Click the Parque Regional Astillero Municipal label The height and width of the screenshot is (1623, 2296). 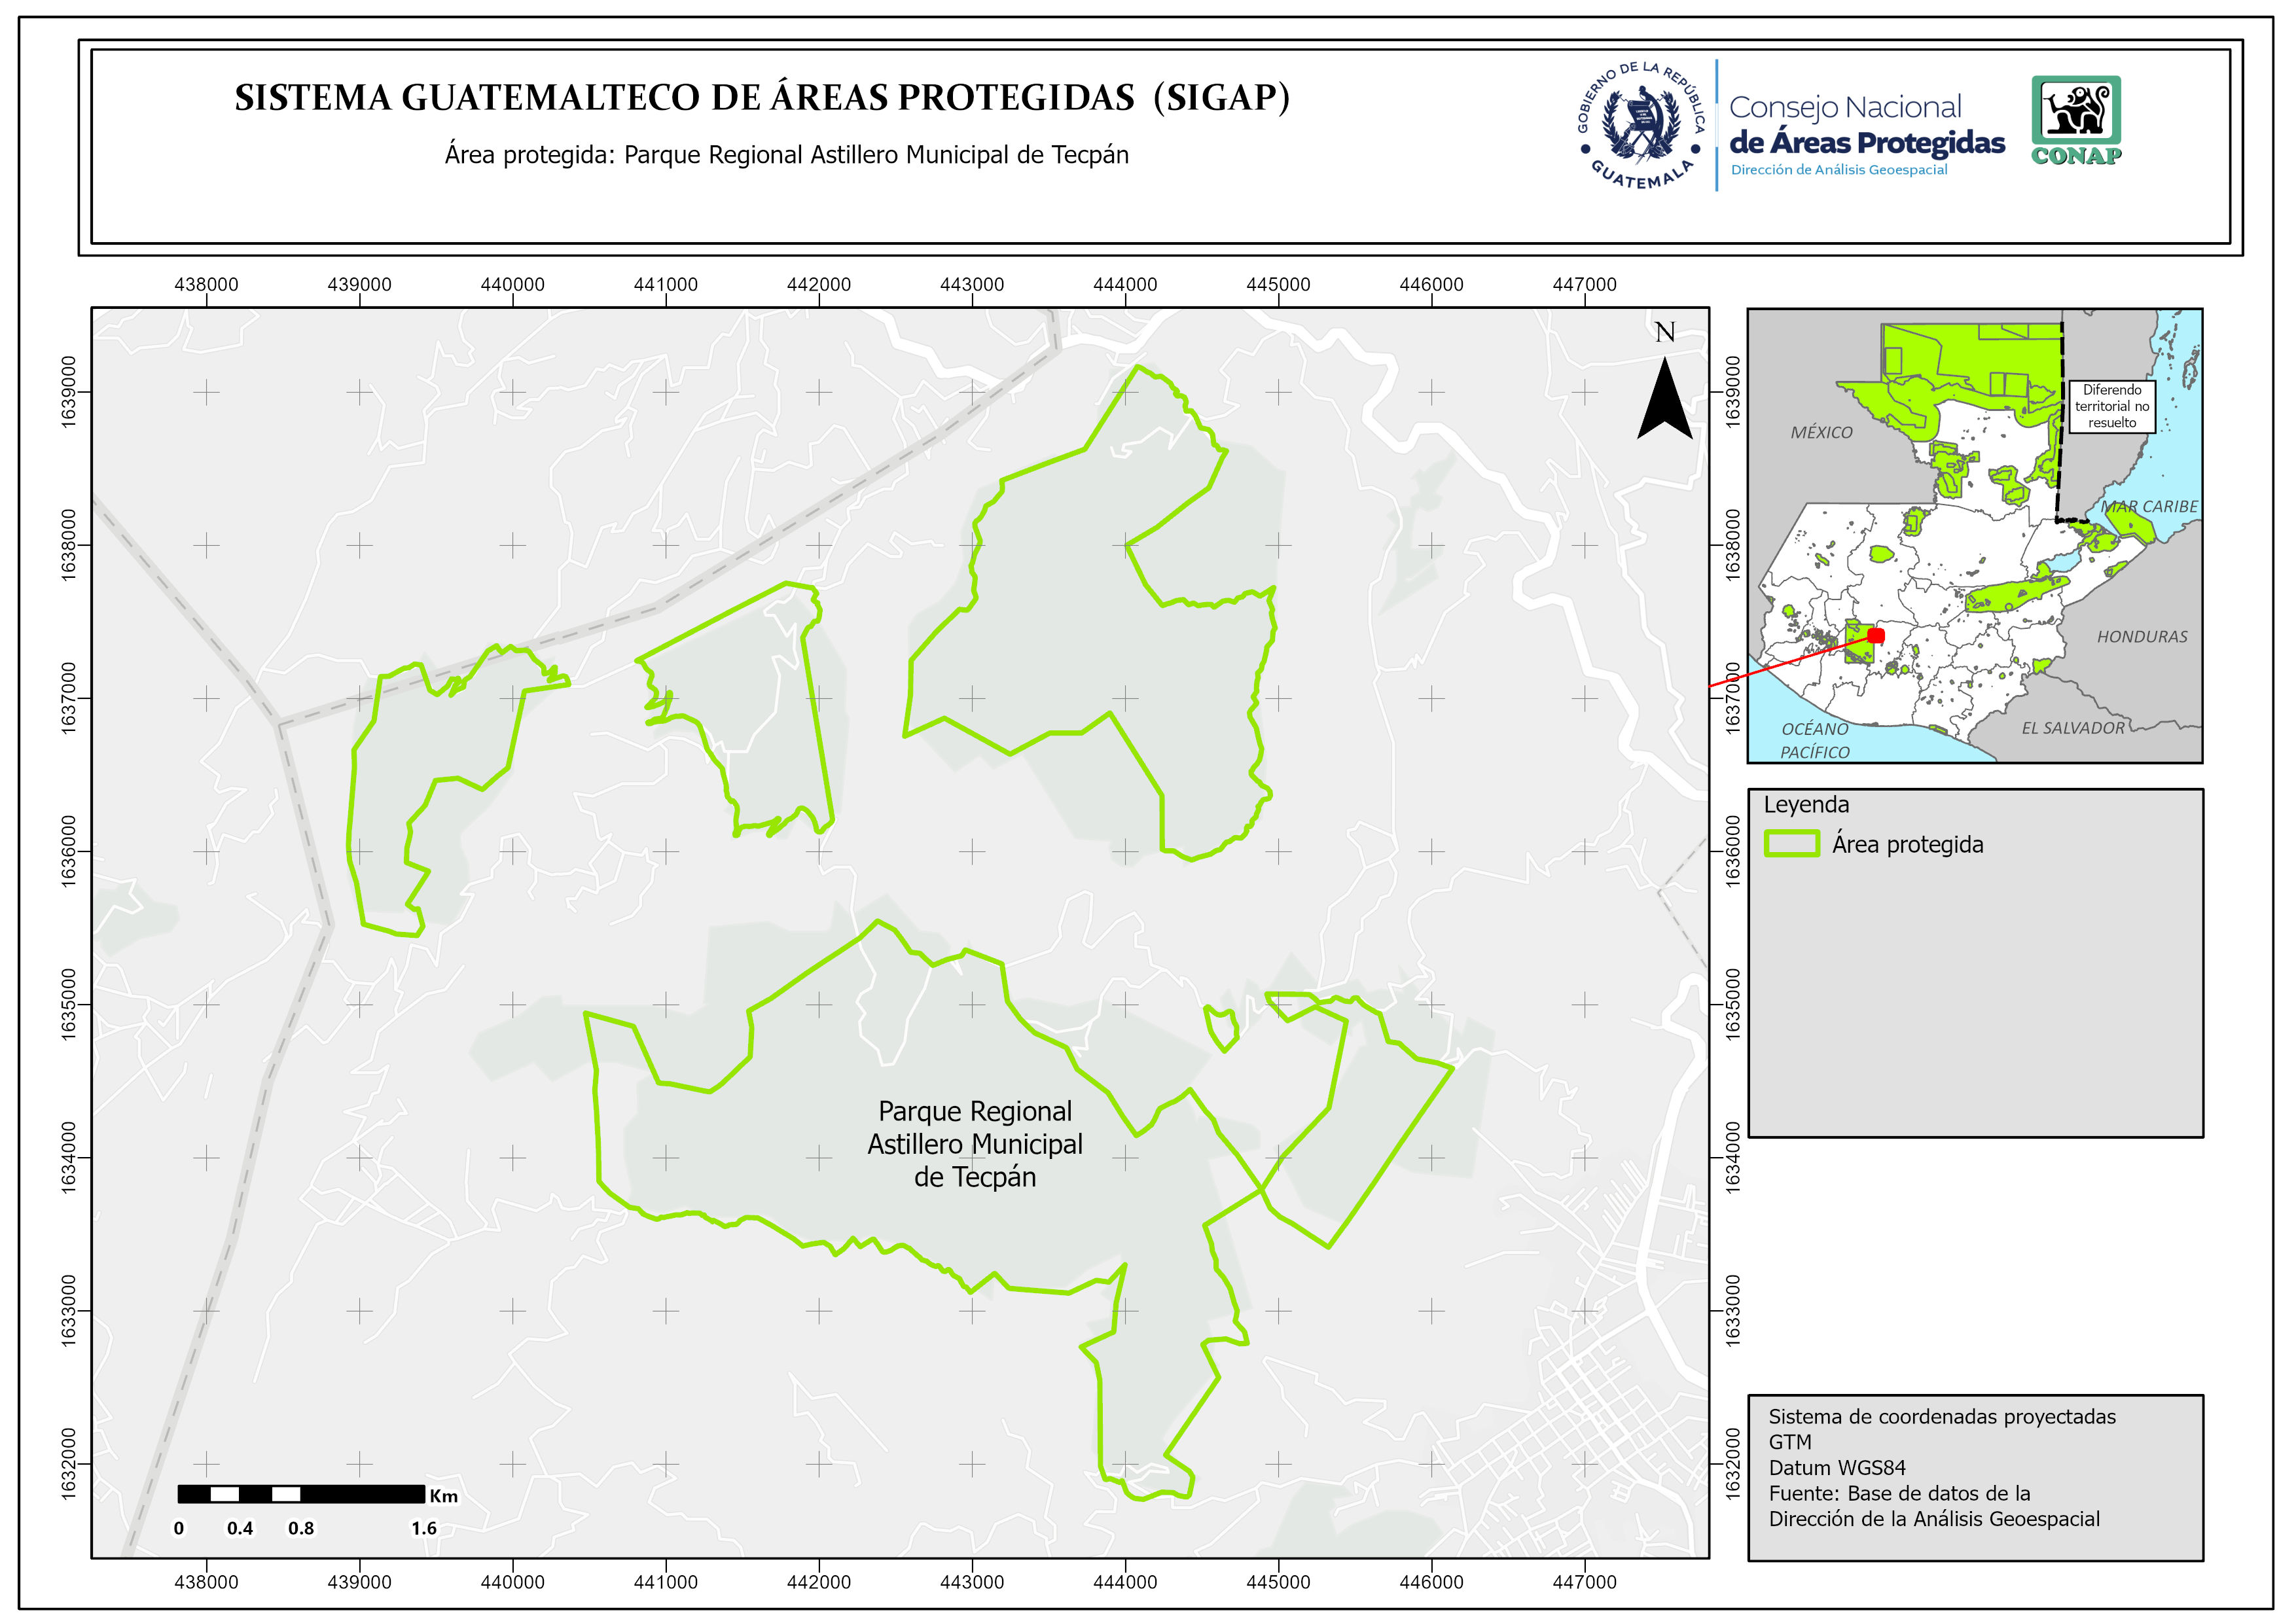coord(975,1144)
